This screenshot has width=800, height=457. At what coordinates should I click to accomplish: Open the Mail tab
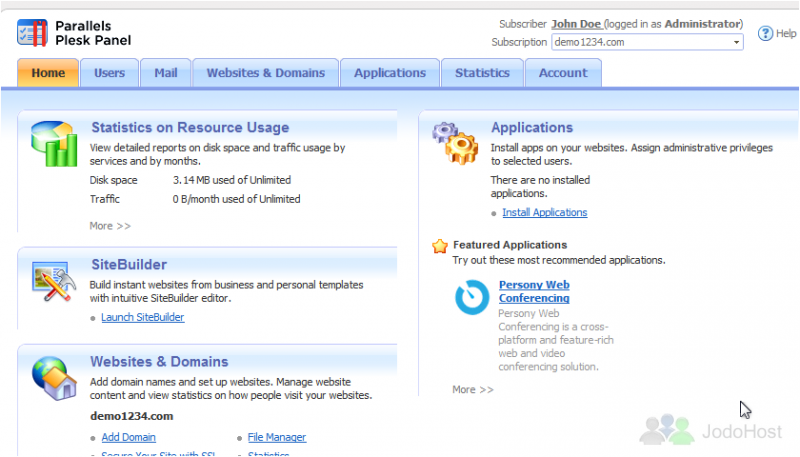(x=165, y=73)
